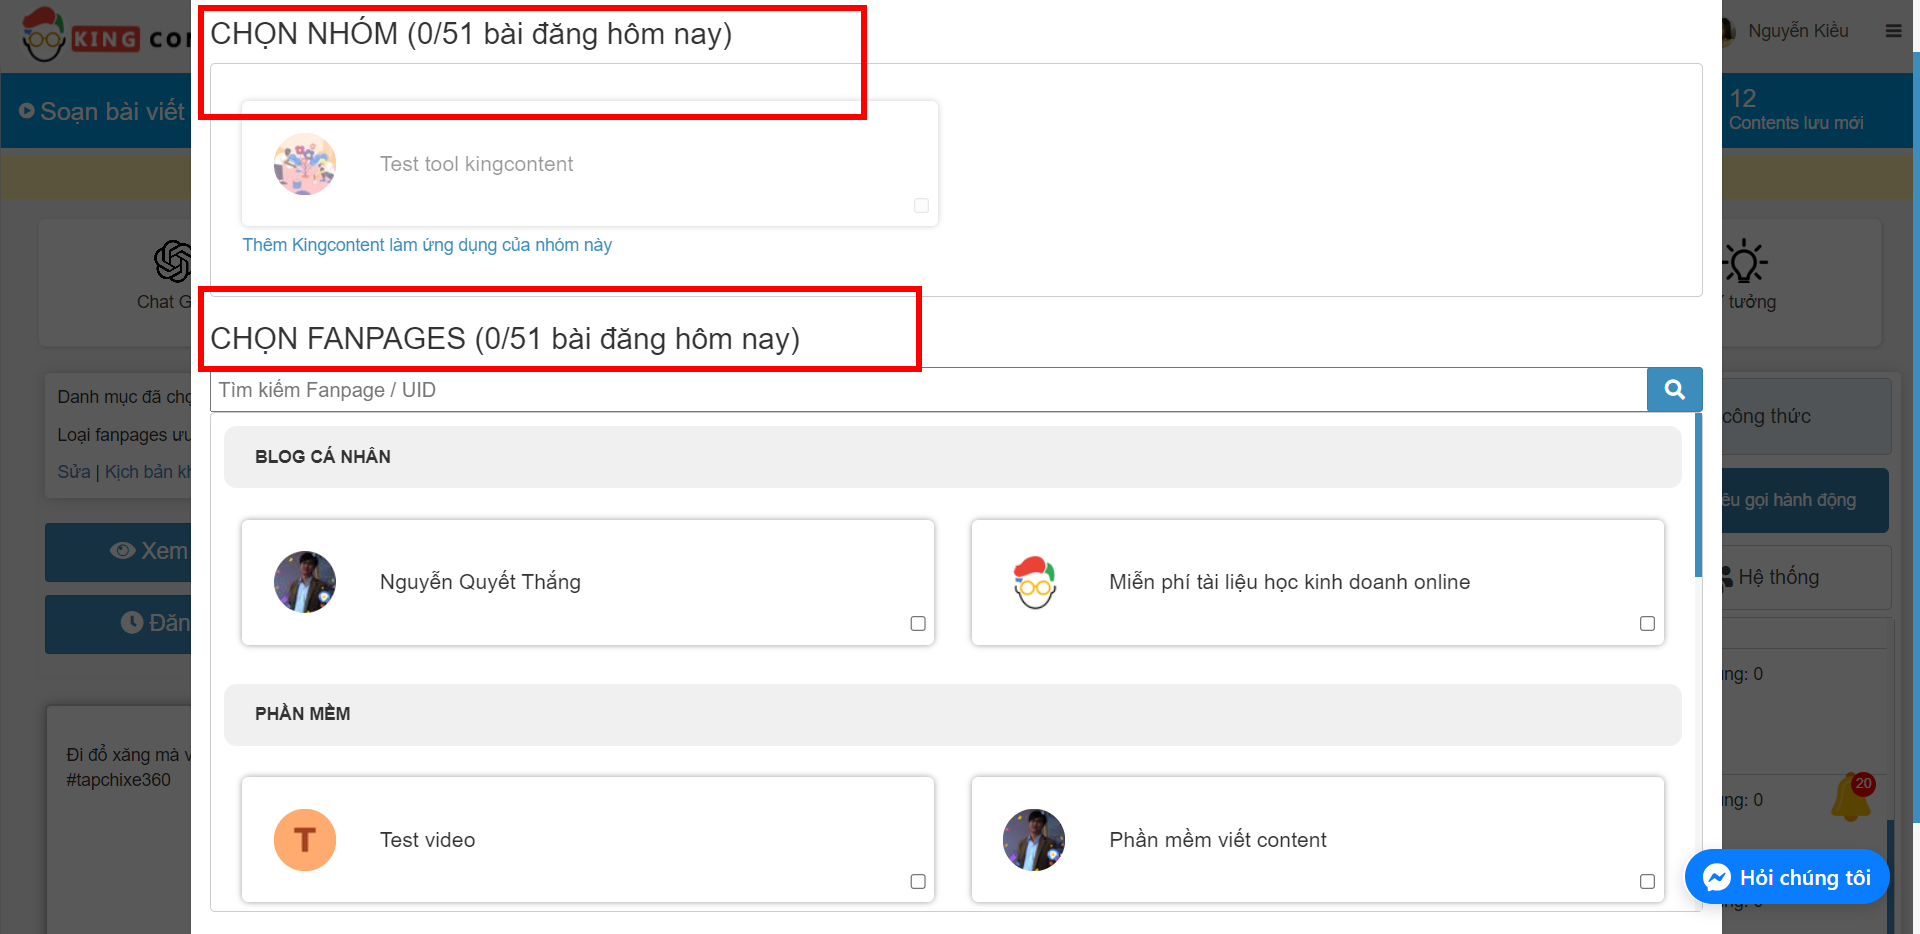Click the PHẦN MỀM category header
1920x934 pixels.
(952, 714)
